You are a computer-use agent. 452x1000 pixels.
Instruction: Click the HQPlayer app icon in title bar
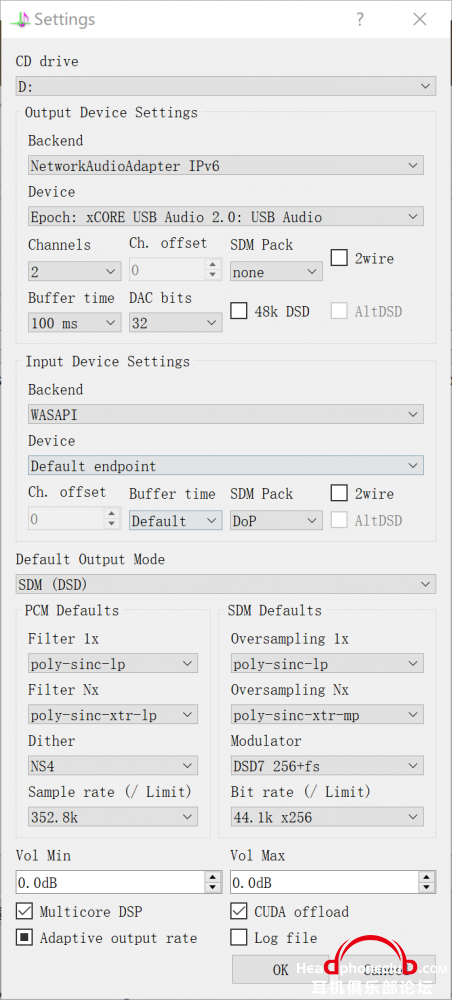[20, 20]
